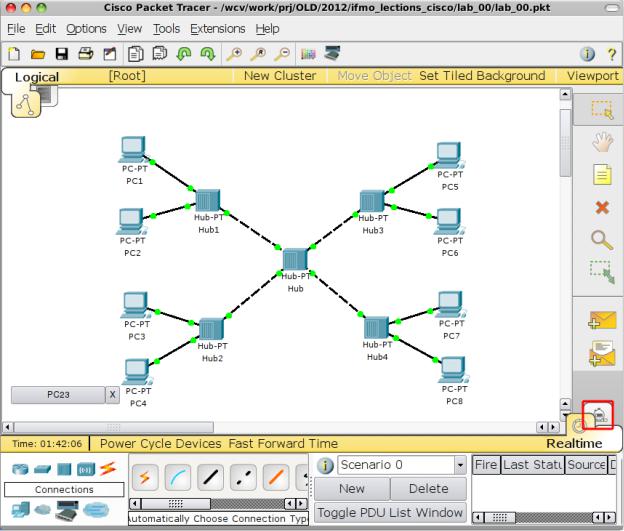Save the file with the floppy disk icon

[62, 54]
